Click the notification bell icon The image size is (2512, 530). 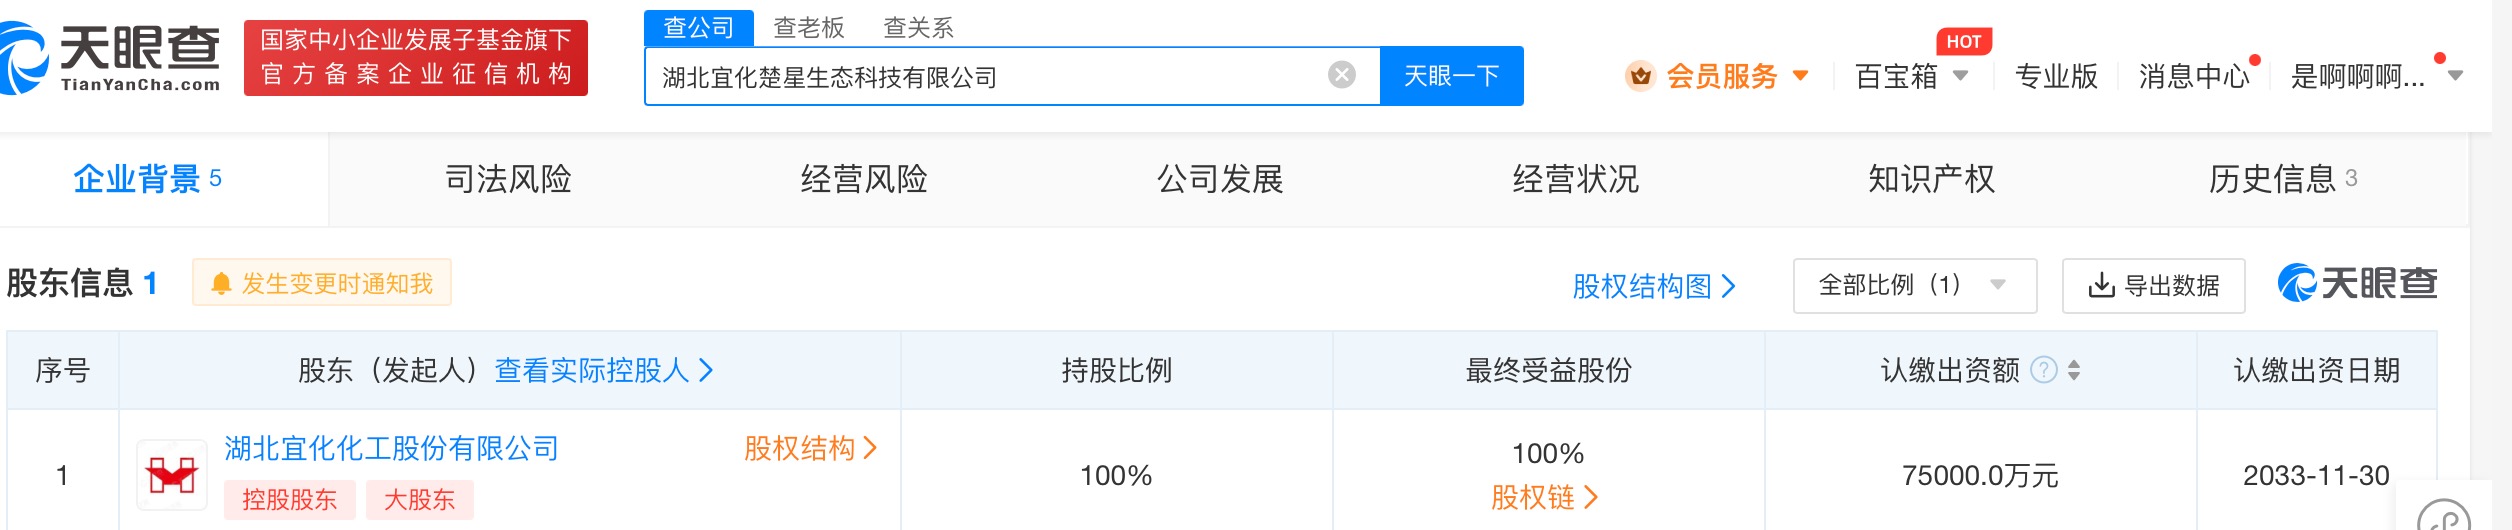click(221, 284)
